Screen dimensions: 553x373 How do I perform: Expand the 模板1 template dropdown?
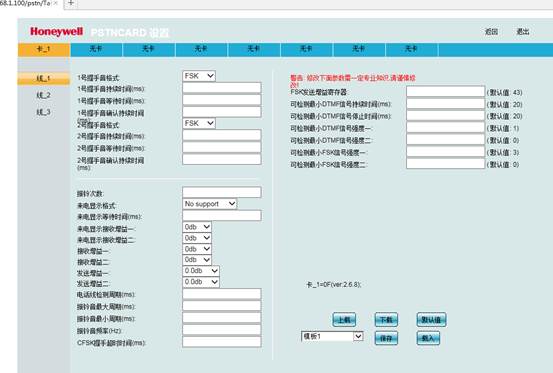click(x=332, y=336)
